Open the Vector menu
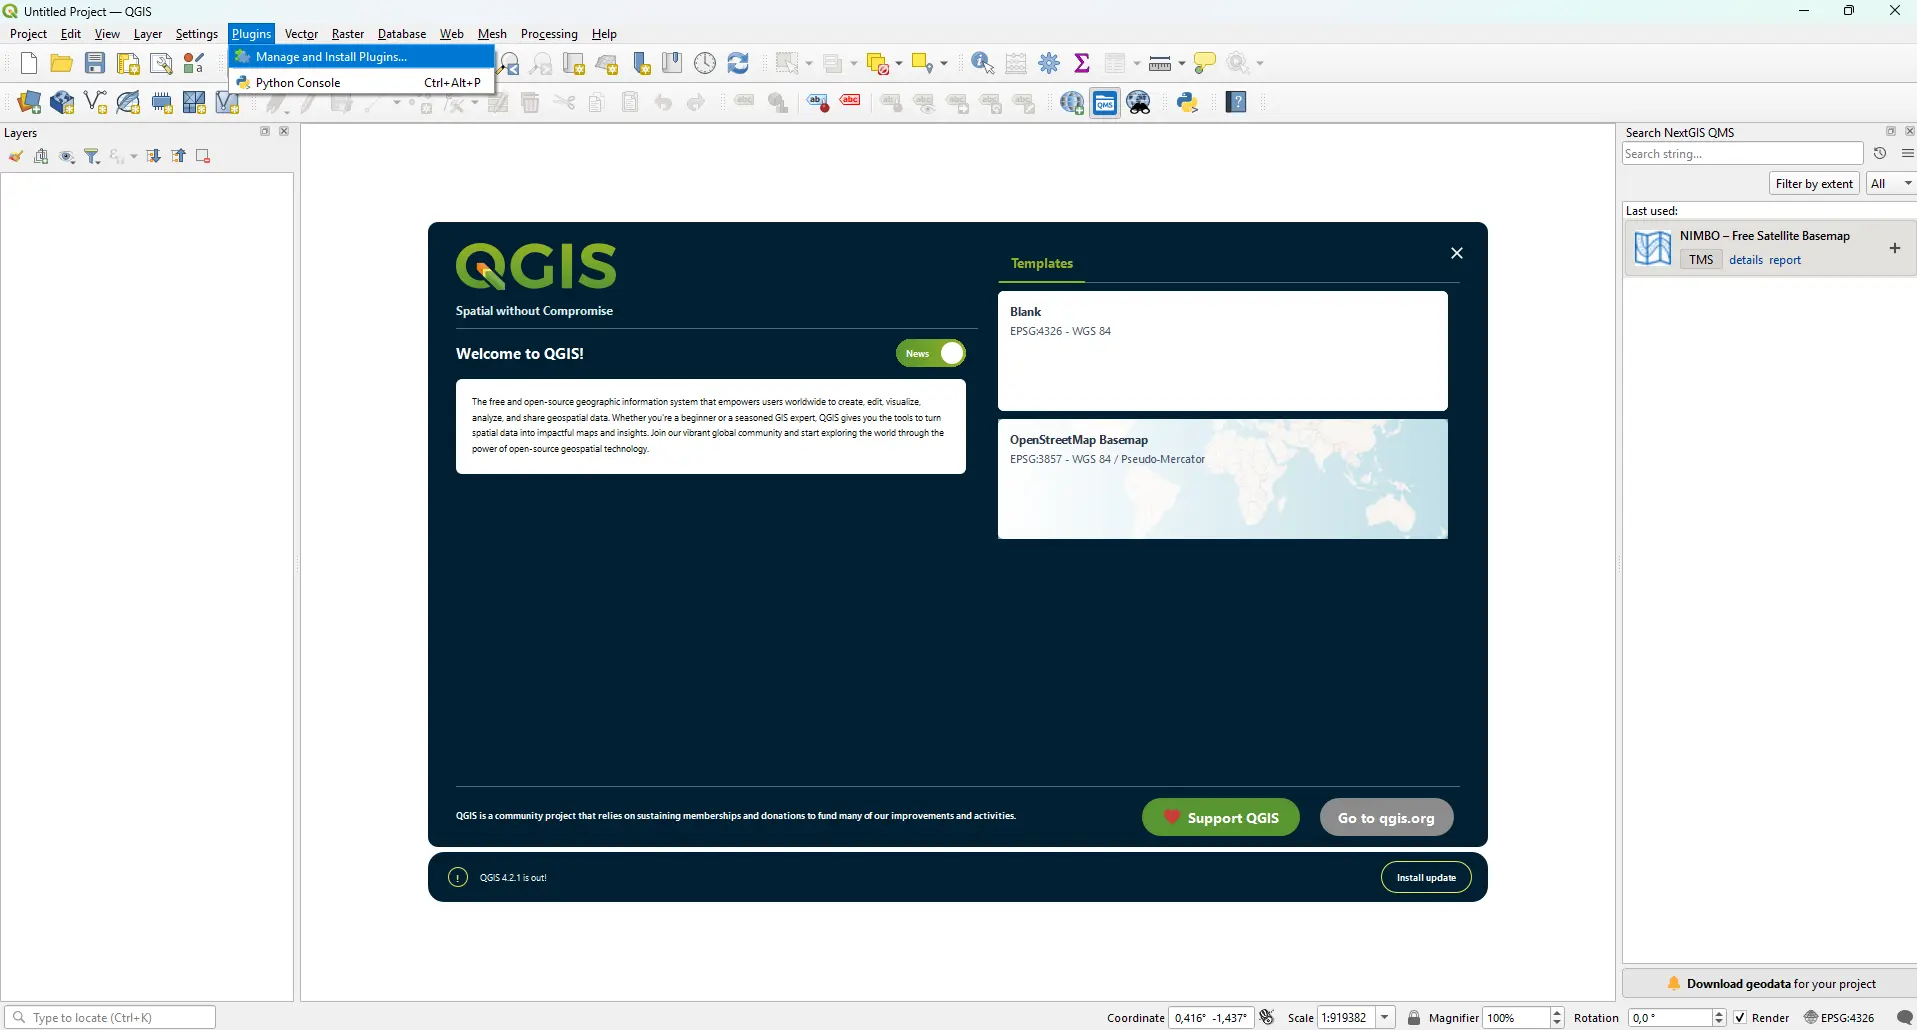Viewport: 1917px width, 1030px height. tap(301, 34)
